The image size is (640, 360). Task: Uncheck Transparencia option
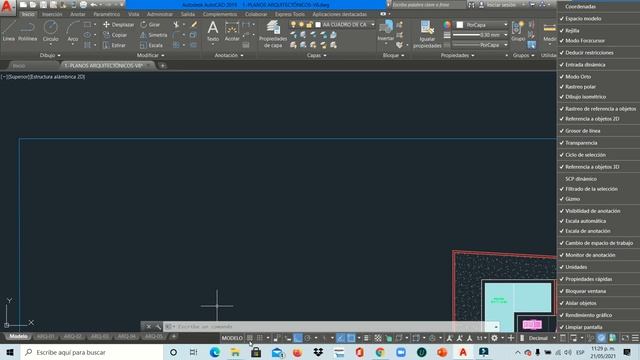coord(598,143)
